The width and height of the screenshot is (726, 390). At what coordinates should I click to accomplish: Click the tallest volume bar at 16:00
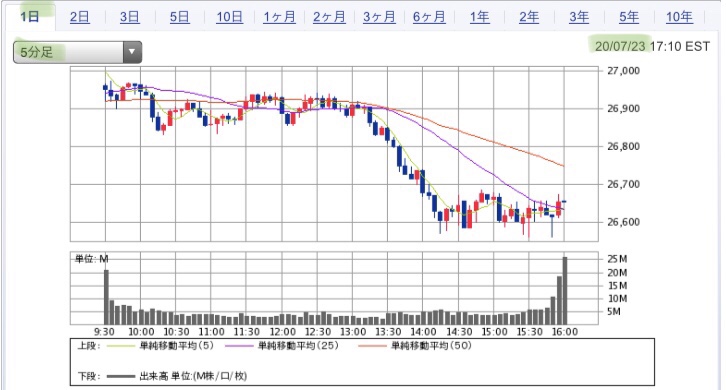click(565, 290)
